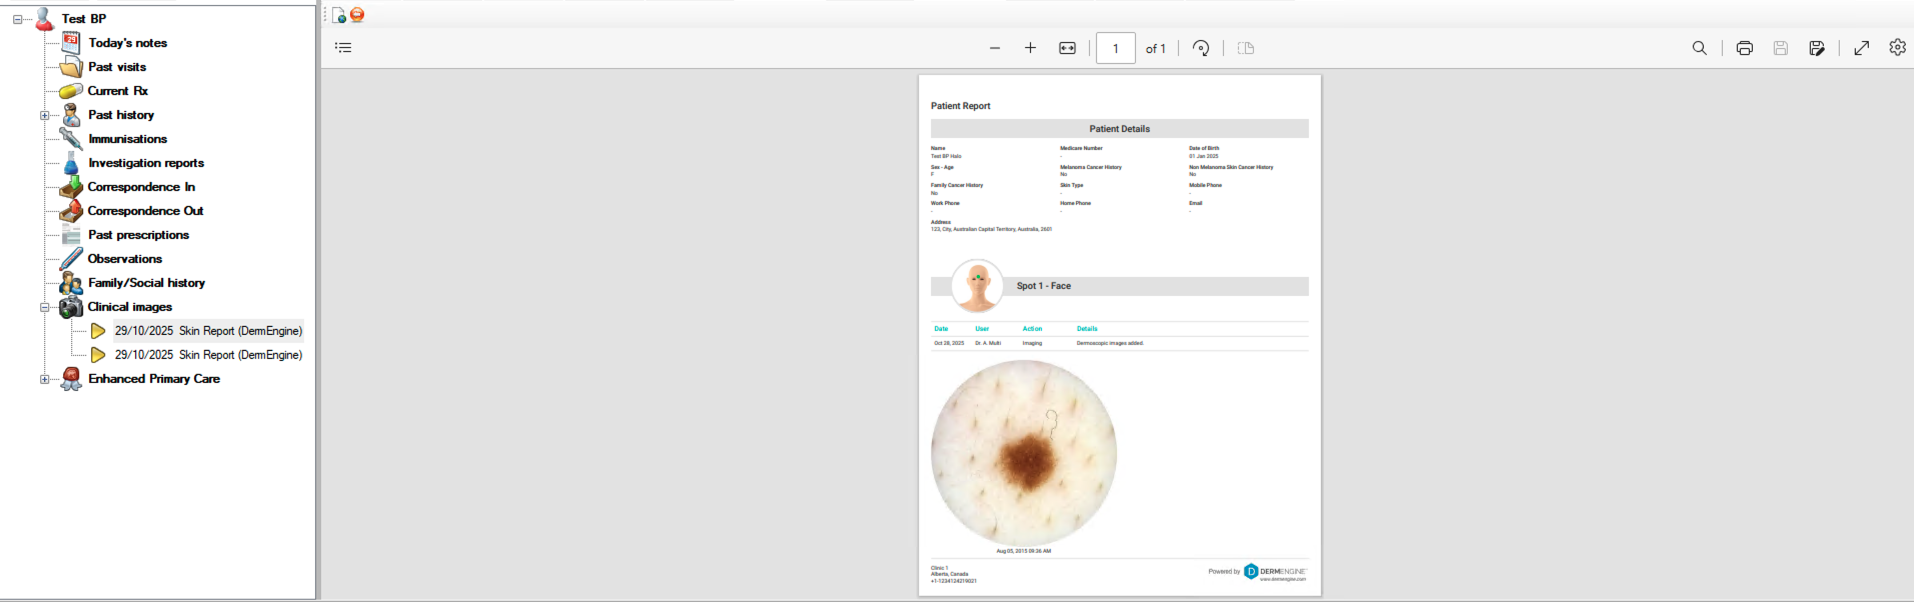
Task: Open Correspondence In
Action: (141, 187)
